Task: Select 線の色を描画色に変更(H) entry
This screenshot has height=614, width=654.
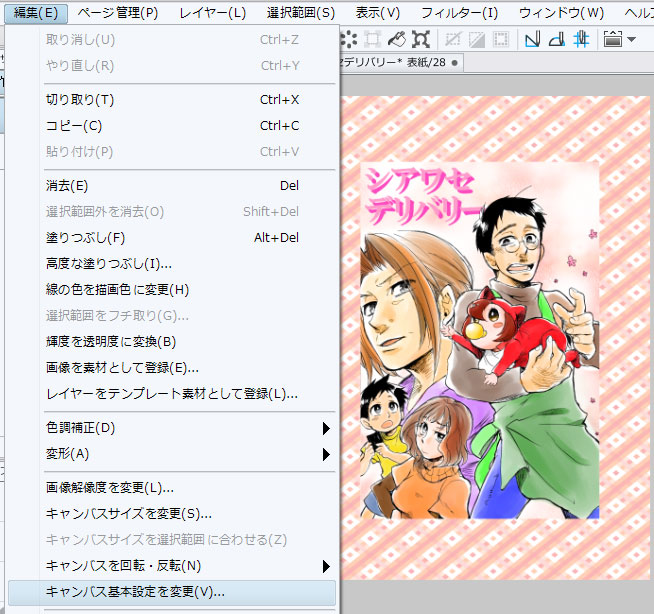Action: coord(172,289)
